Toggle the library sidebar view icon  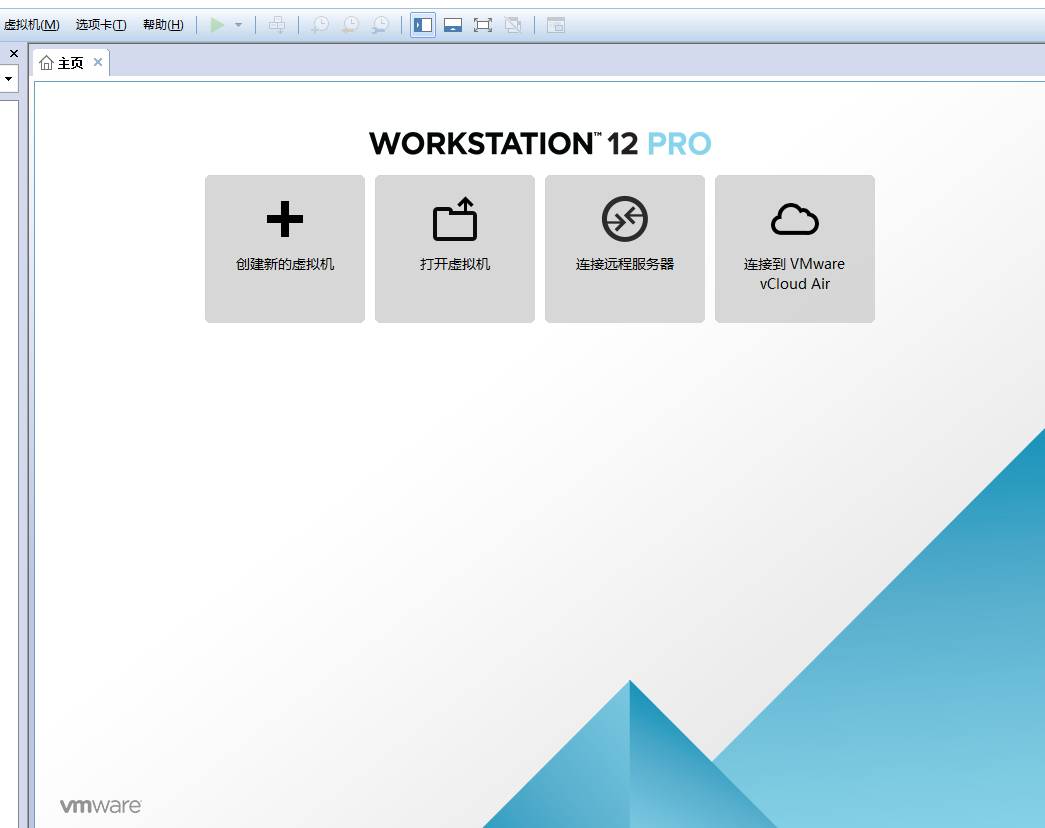click(423, 25)
